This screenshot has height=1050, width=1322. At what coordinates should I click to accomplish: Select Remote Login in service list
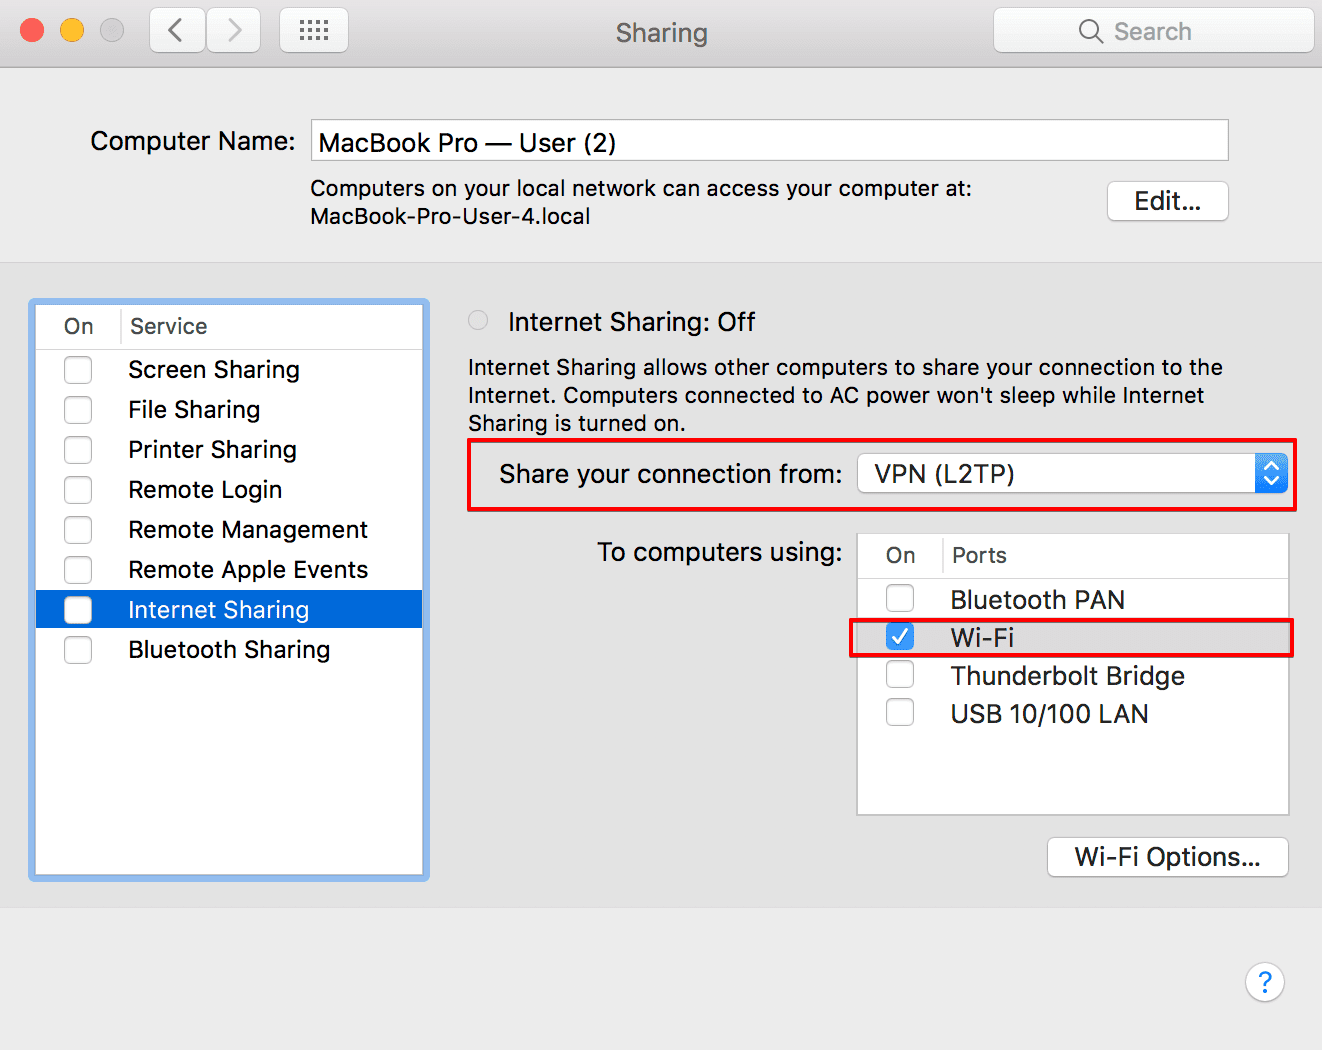205,490
